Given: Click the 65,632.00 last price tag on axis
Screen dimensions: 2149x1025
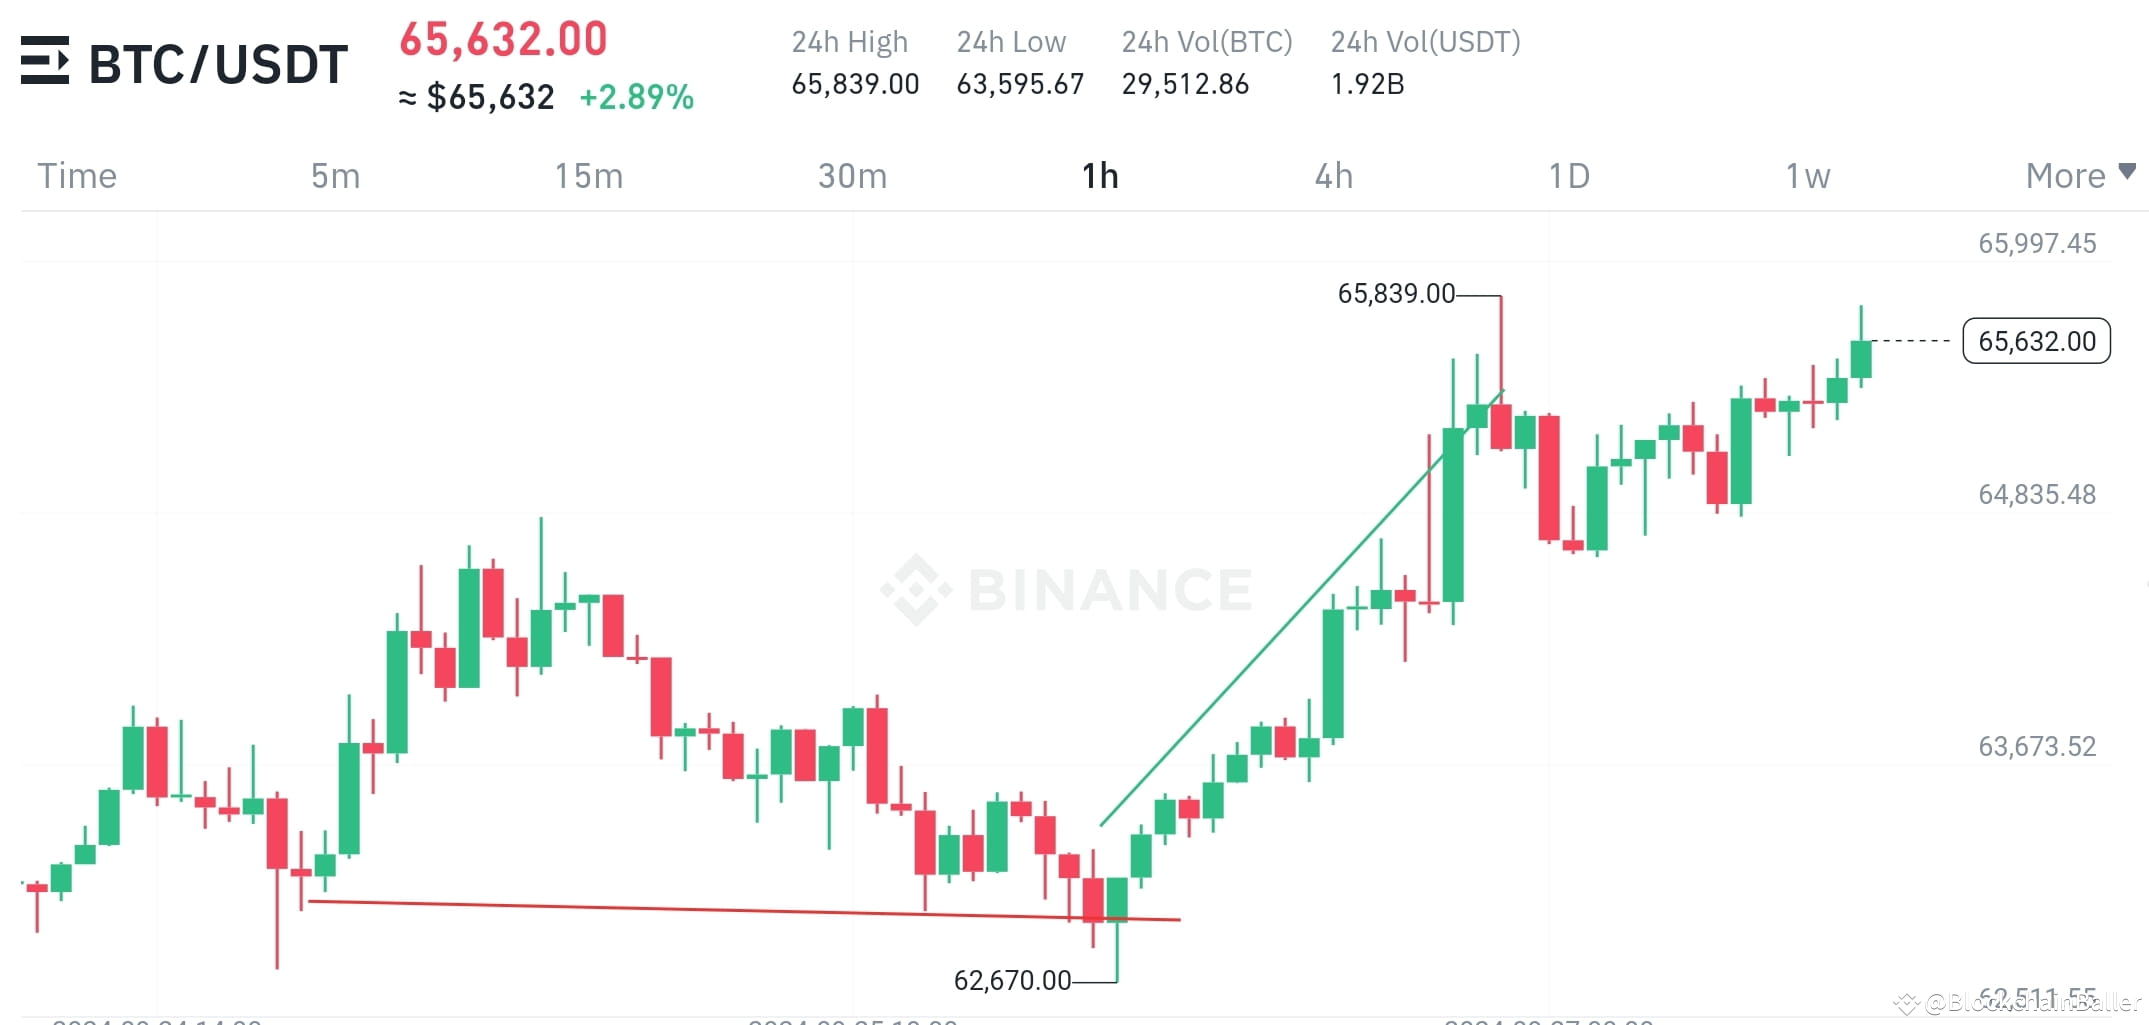Looking at the screenshot, I should click(x=2036, y=341).
